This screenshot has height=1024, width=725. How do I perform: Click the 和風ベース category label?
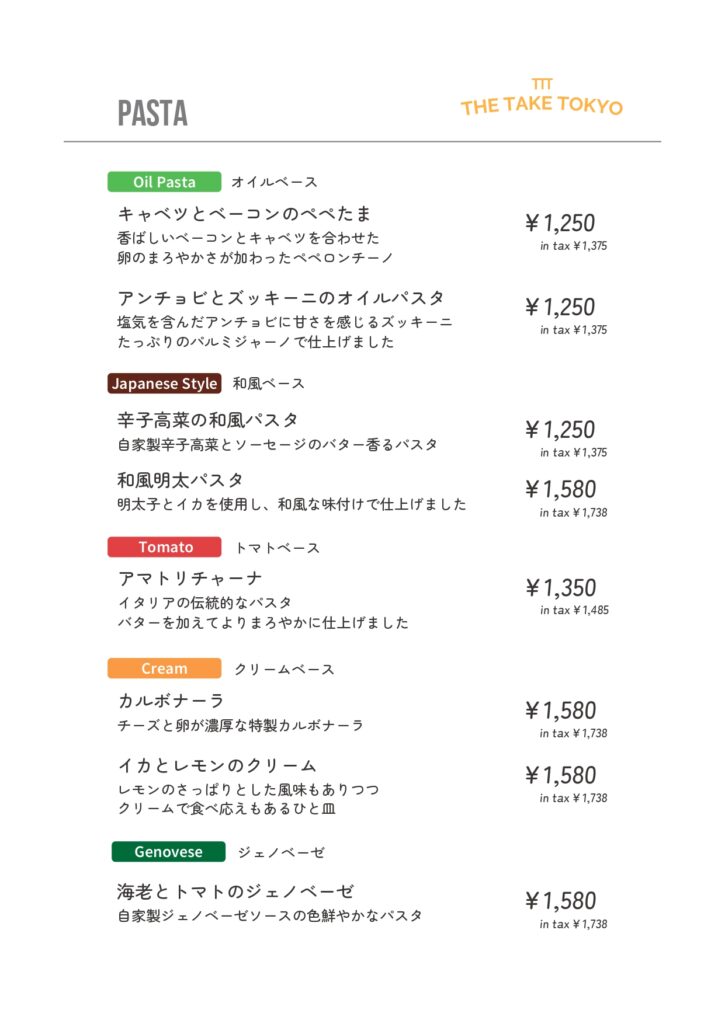[x=269, y=384]
